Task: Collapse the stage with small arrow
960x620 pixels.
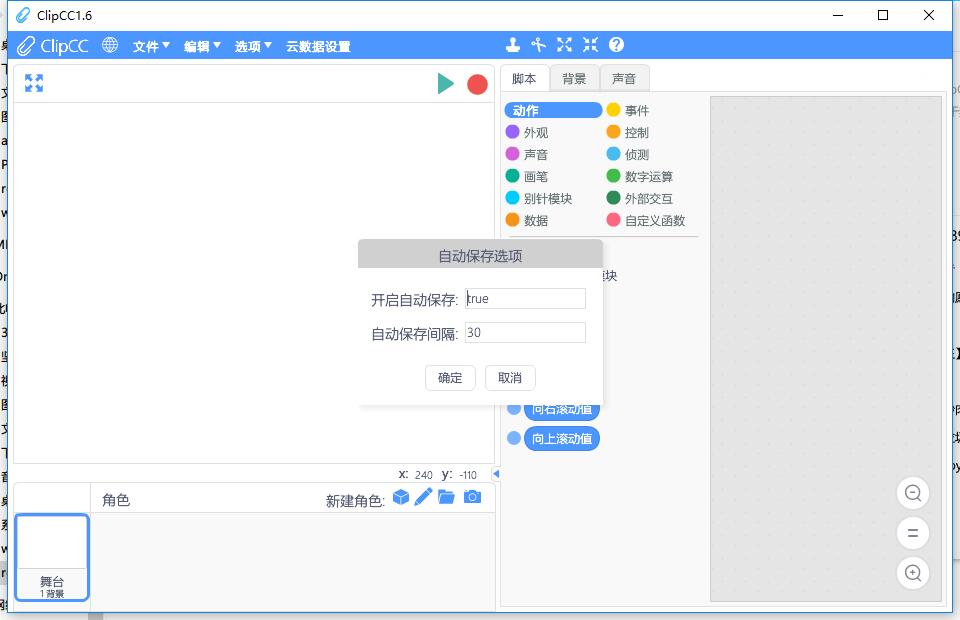Action: [x=497, y=474]
